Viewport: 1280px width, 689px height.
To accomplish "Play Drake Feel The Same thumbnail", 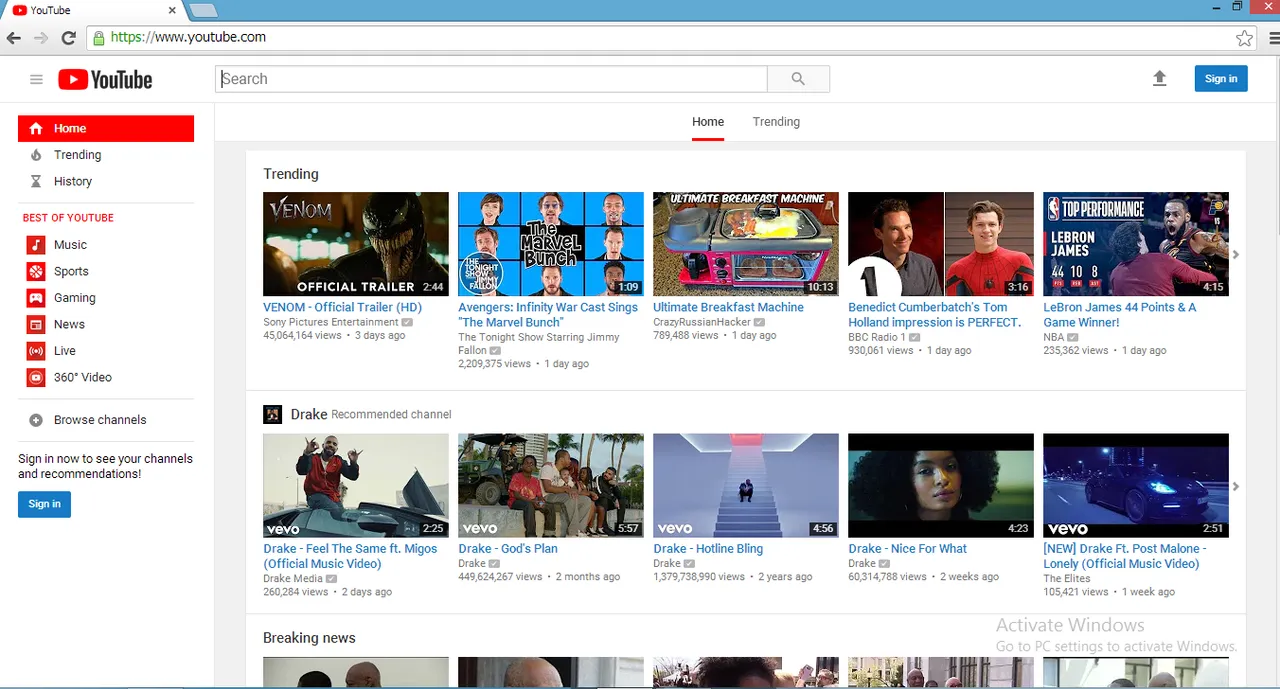I will (356, 486).
